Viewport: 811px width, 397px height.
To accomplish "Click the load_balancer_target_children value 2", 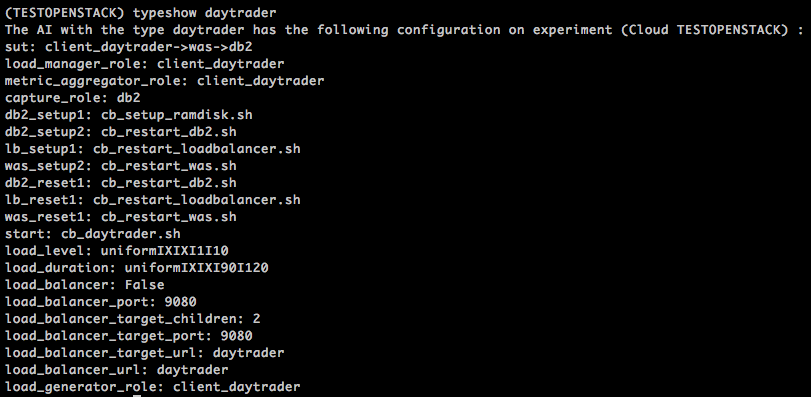I will (x=257, y=319).
